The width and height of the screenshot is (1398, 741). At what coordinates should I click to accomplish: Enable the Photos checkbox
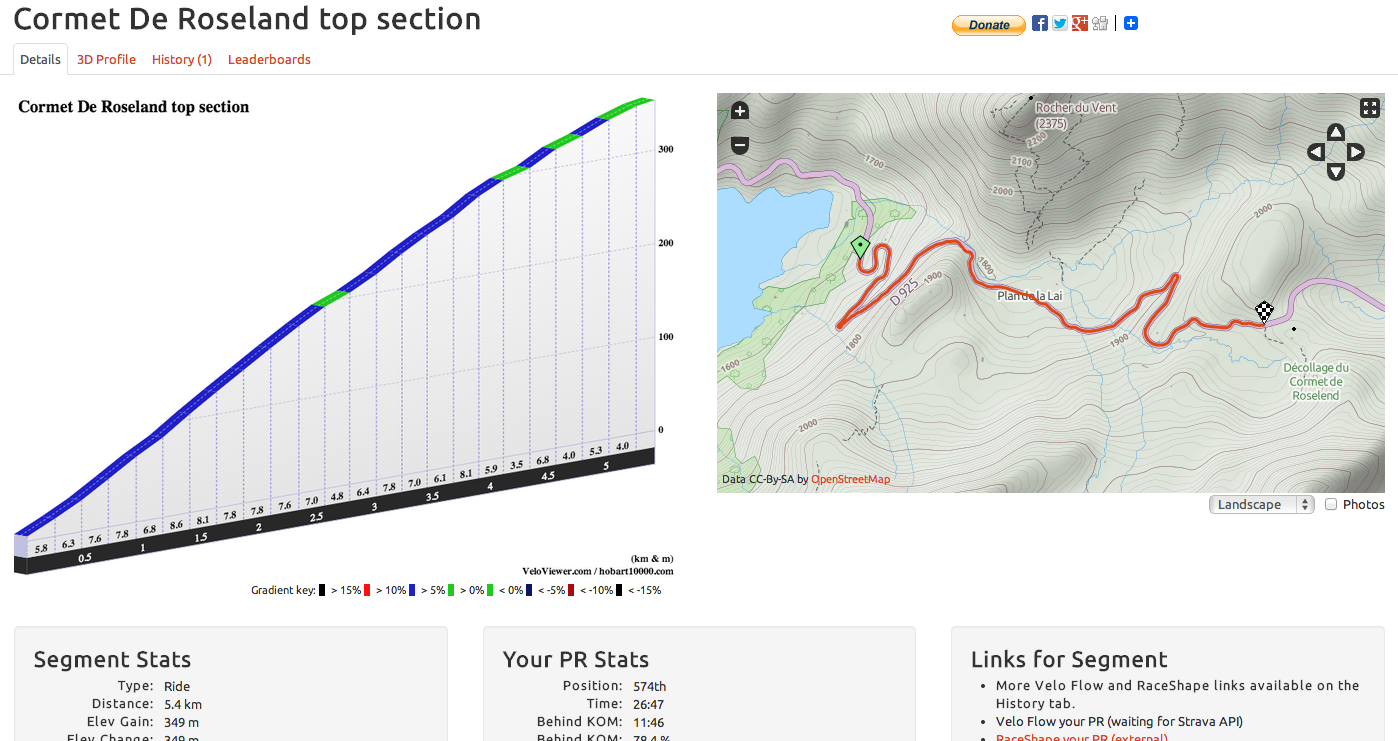(1331, 505)
